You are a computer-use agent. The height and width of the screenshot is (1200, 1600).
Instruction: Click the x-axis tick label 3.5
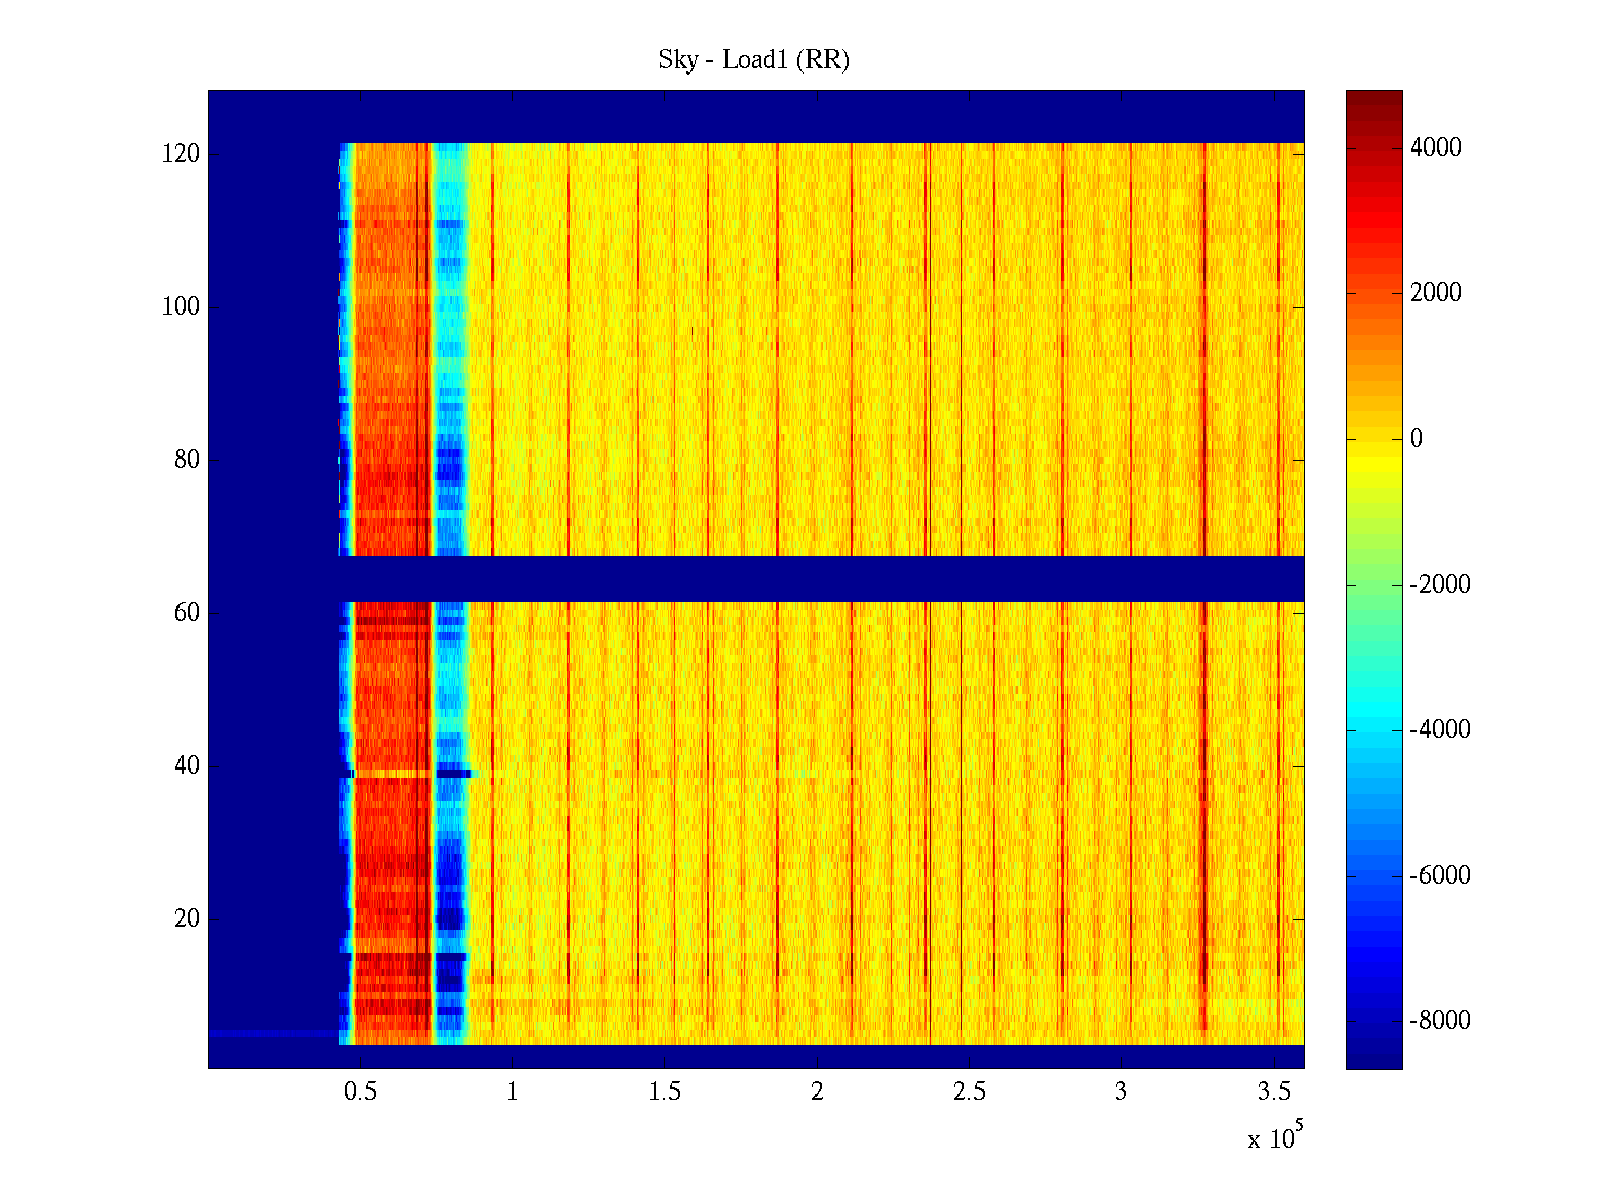tap(1273, 1092)
